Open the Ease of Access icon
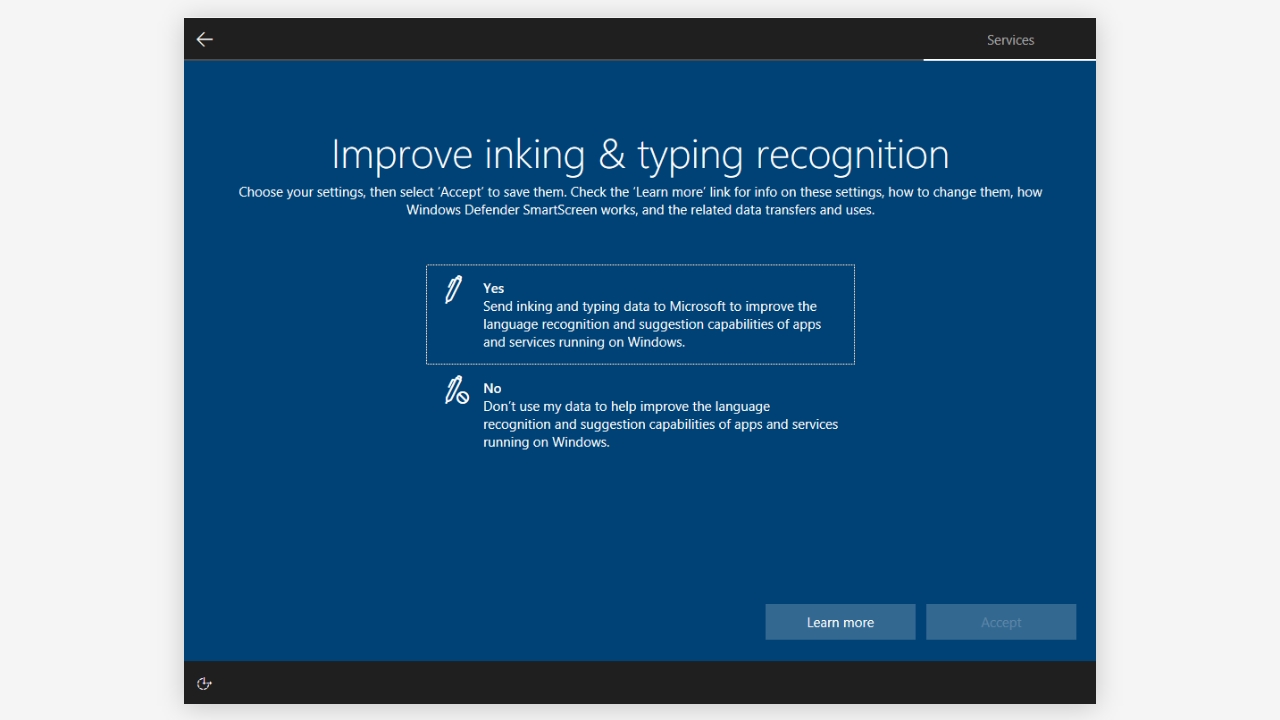Screen dimensions: 1280x720 204,684
